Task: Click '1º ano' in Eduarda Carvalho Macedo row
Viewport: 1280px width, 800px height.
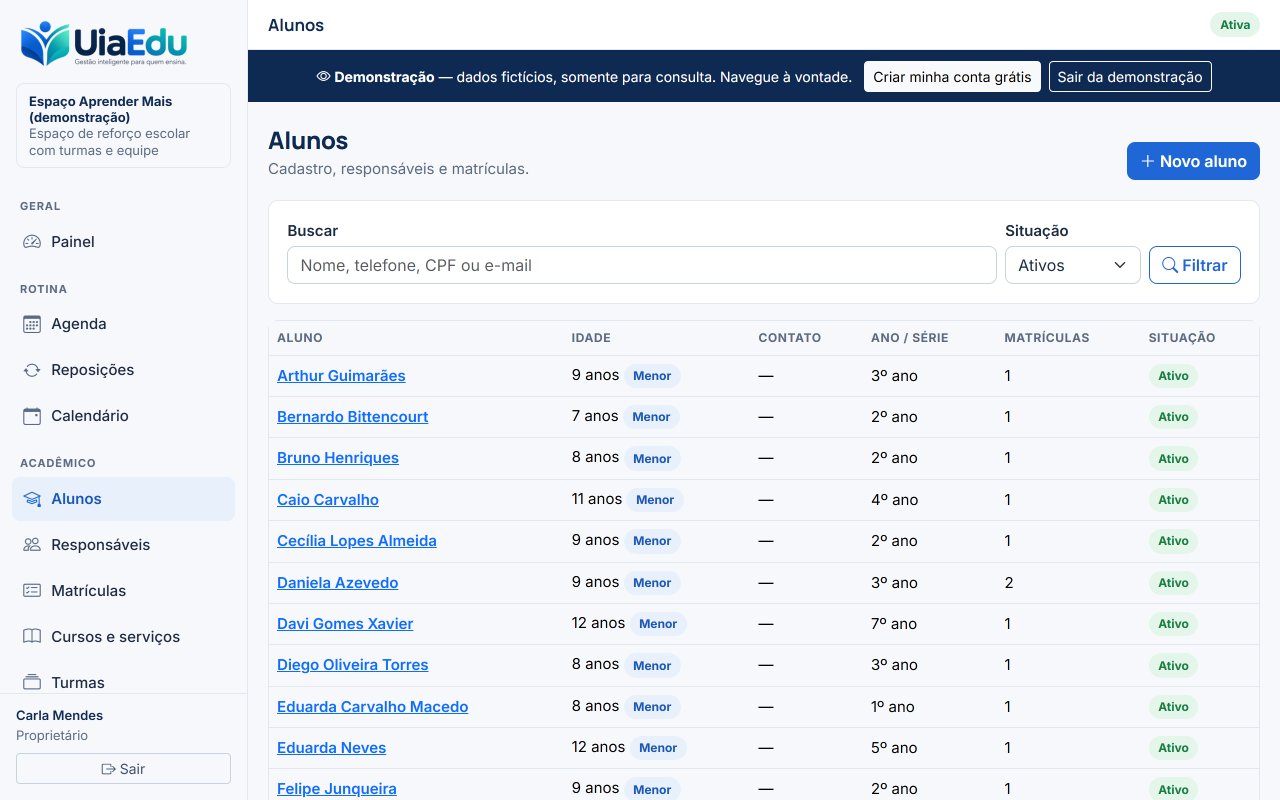Action: [x=893, y=707]
